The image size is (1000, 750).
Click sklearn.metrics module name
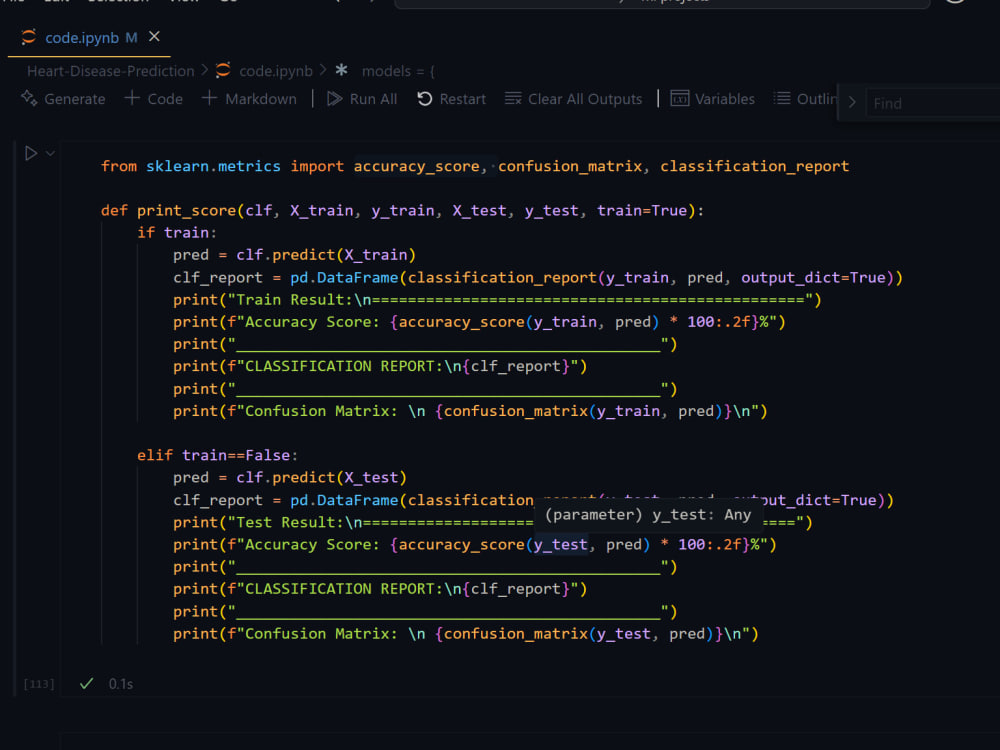[x=213, y=166]
